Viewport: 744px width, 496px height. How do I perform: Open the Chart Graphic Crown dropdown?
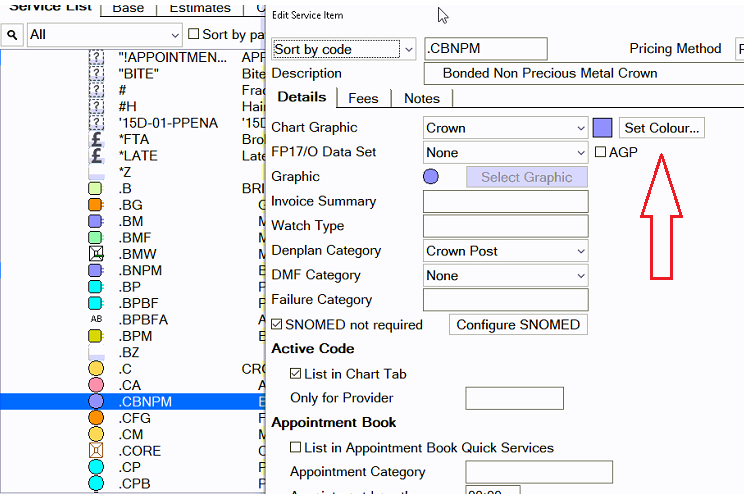(x=505, y=128)
